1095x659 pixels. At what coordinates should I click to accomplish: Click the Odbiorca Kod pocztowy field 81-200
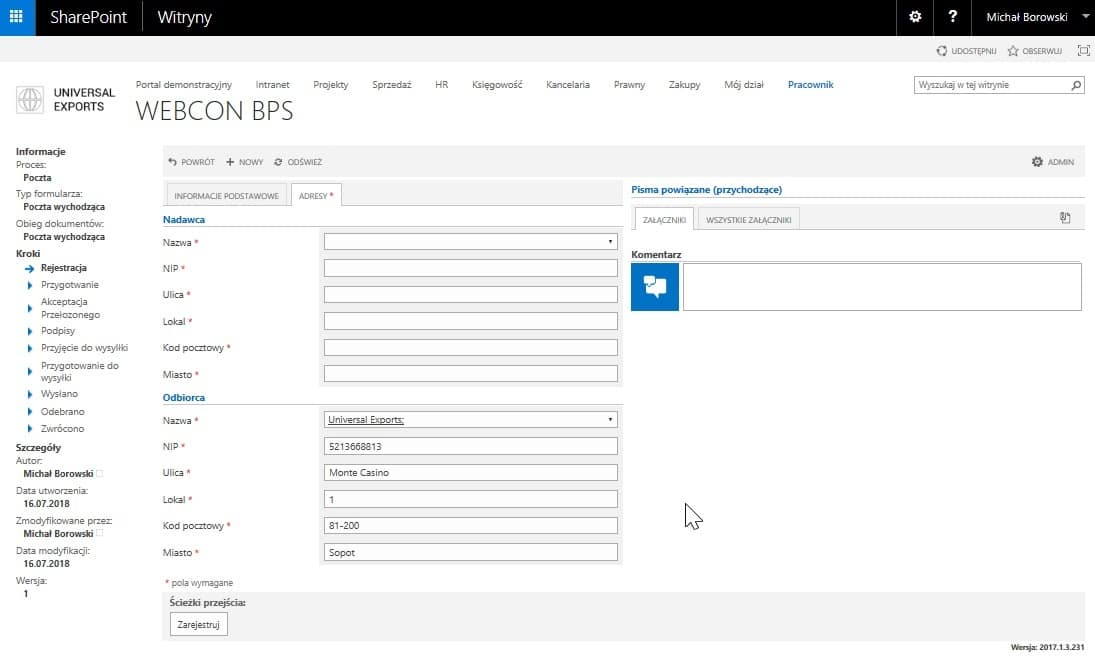pos(471,526)
